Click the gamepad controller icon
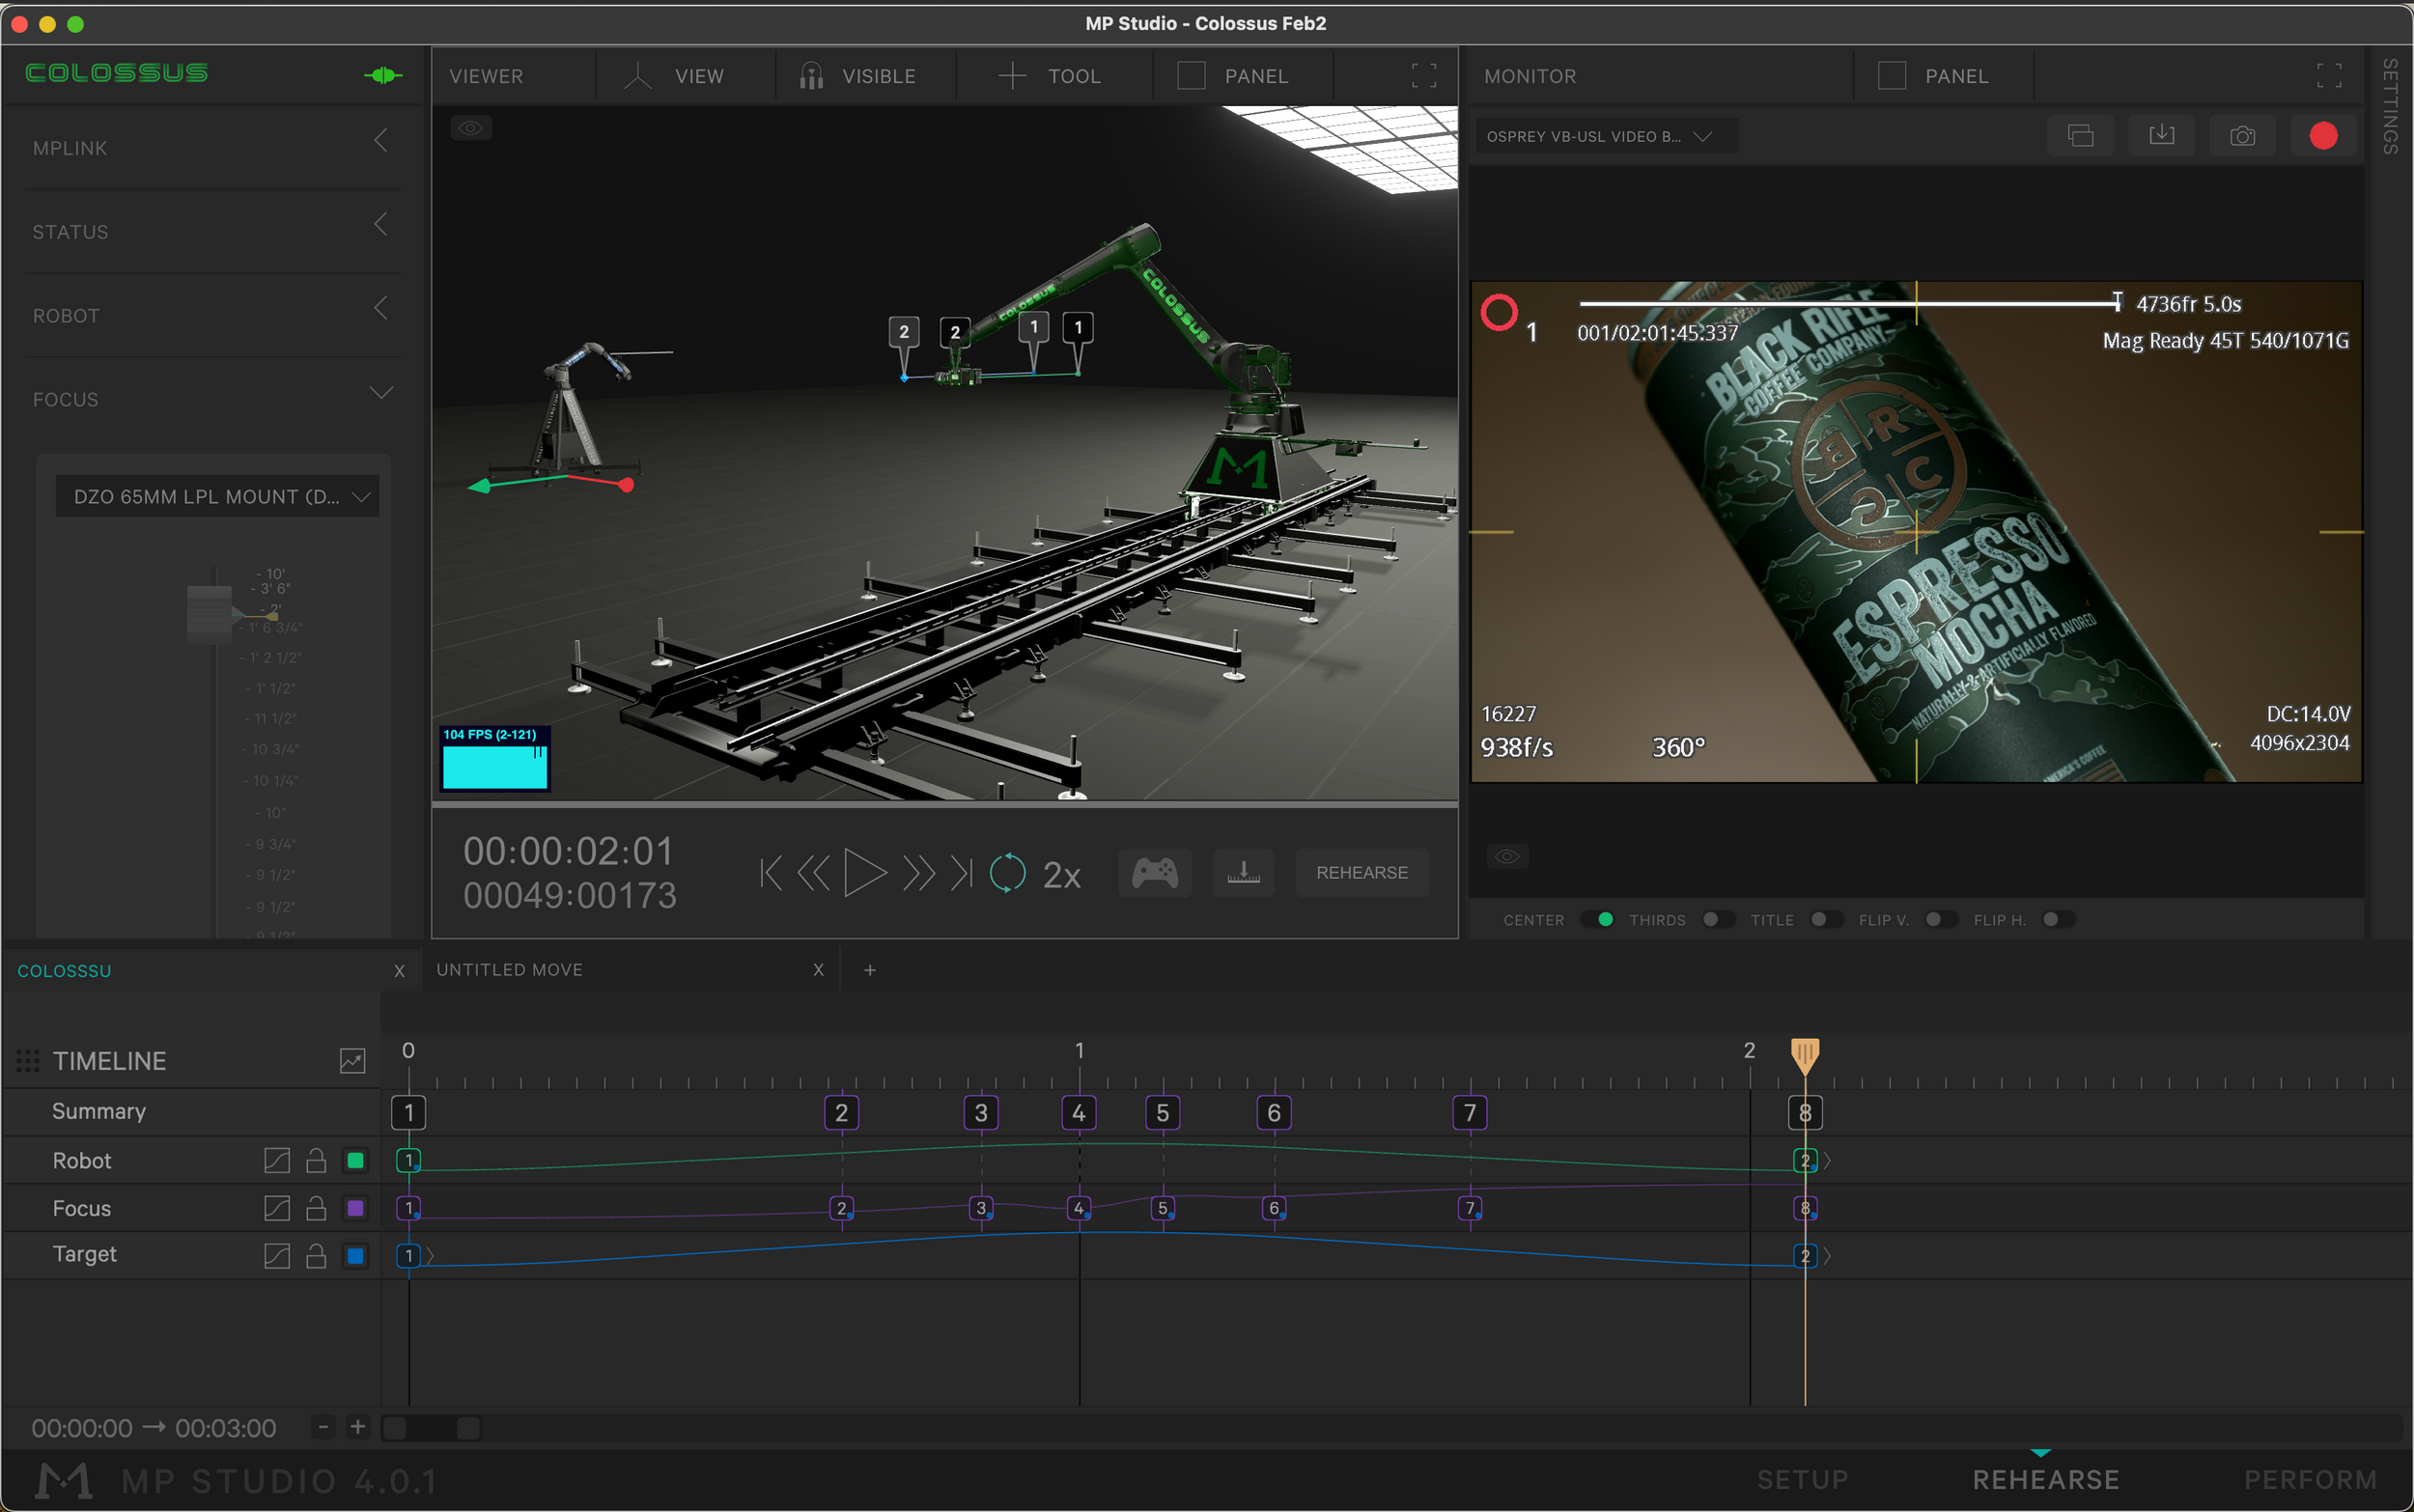Image resolution: width=2414 pixels, height=1512 pixels. (1154, 873)
